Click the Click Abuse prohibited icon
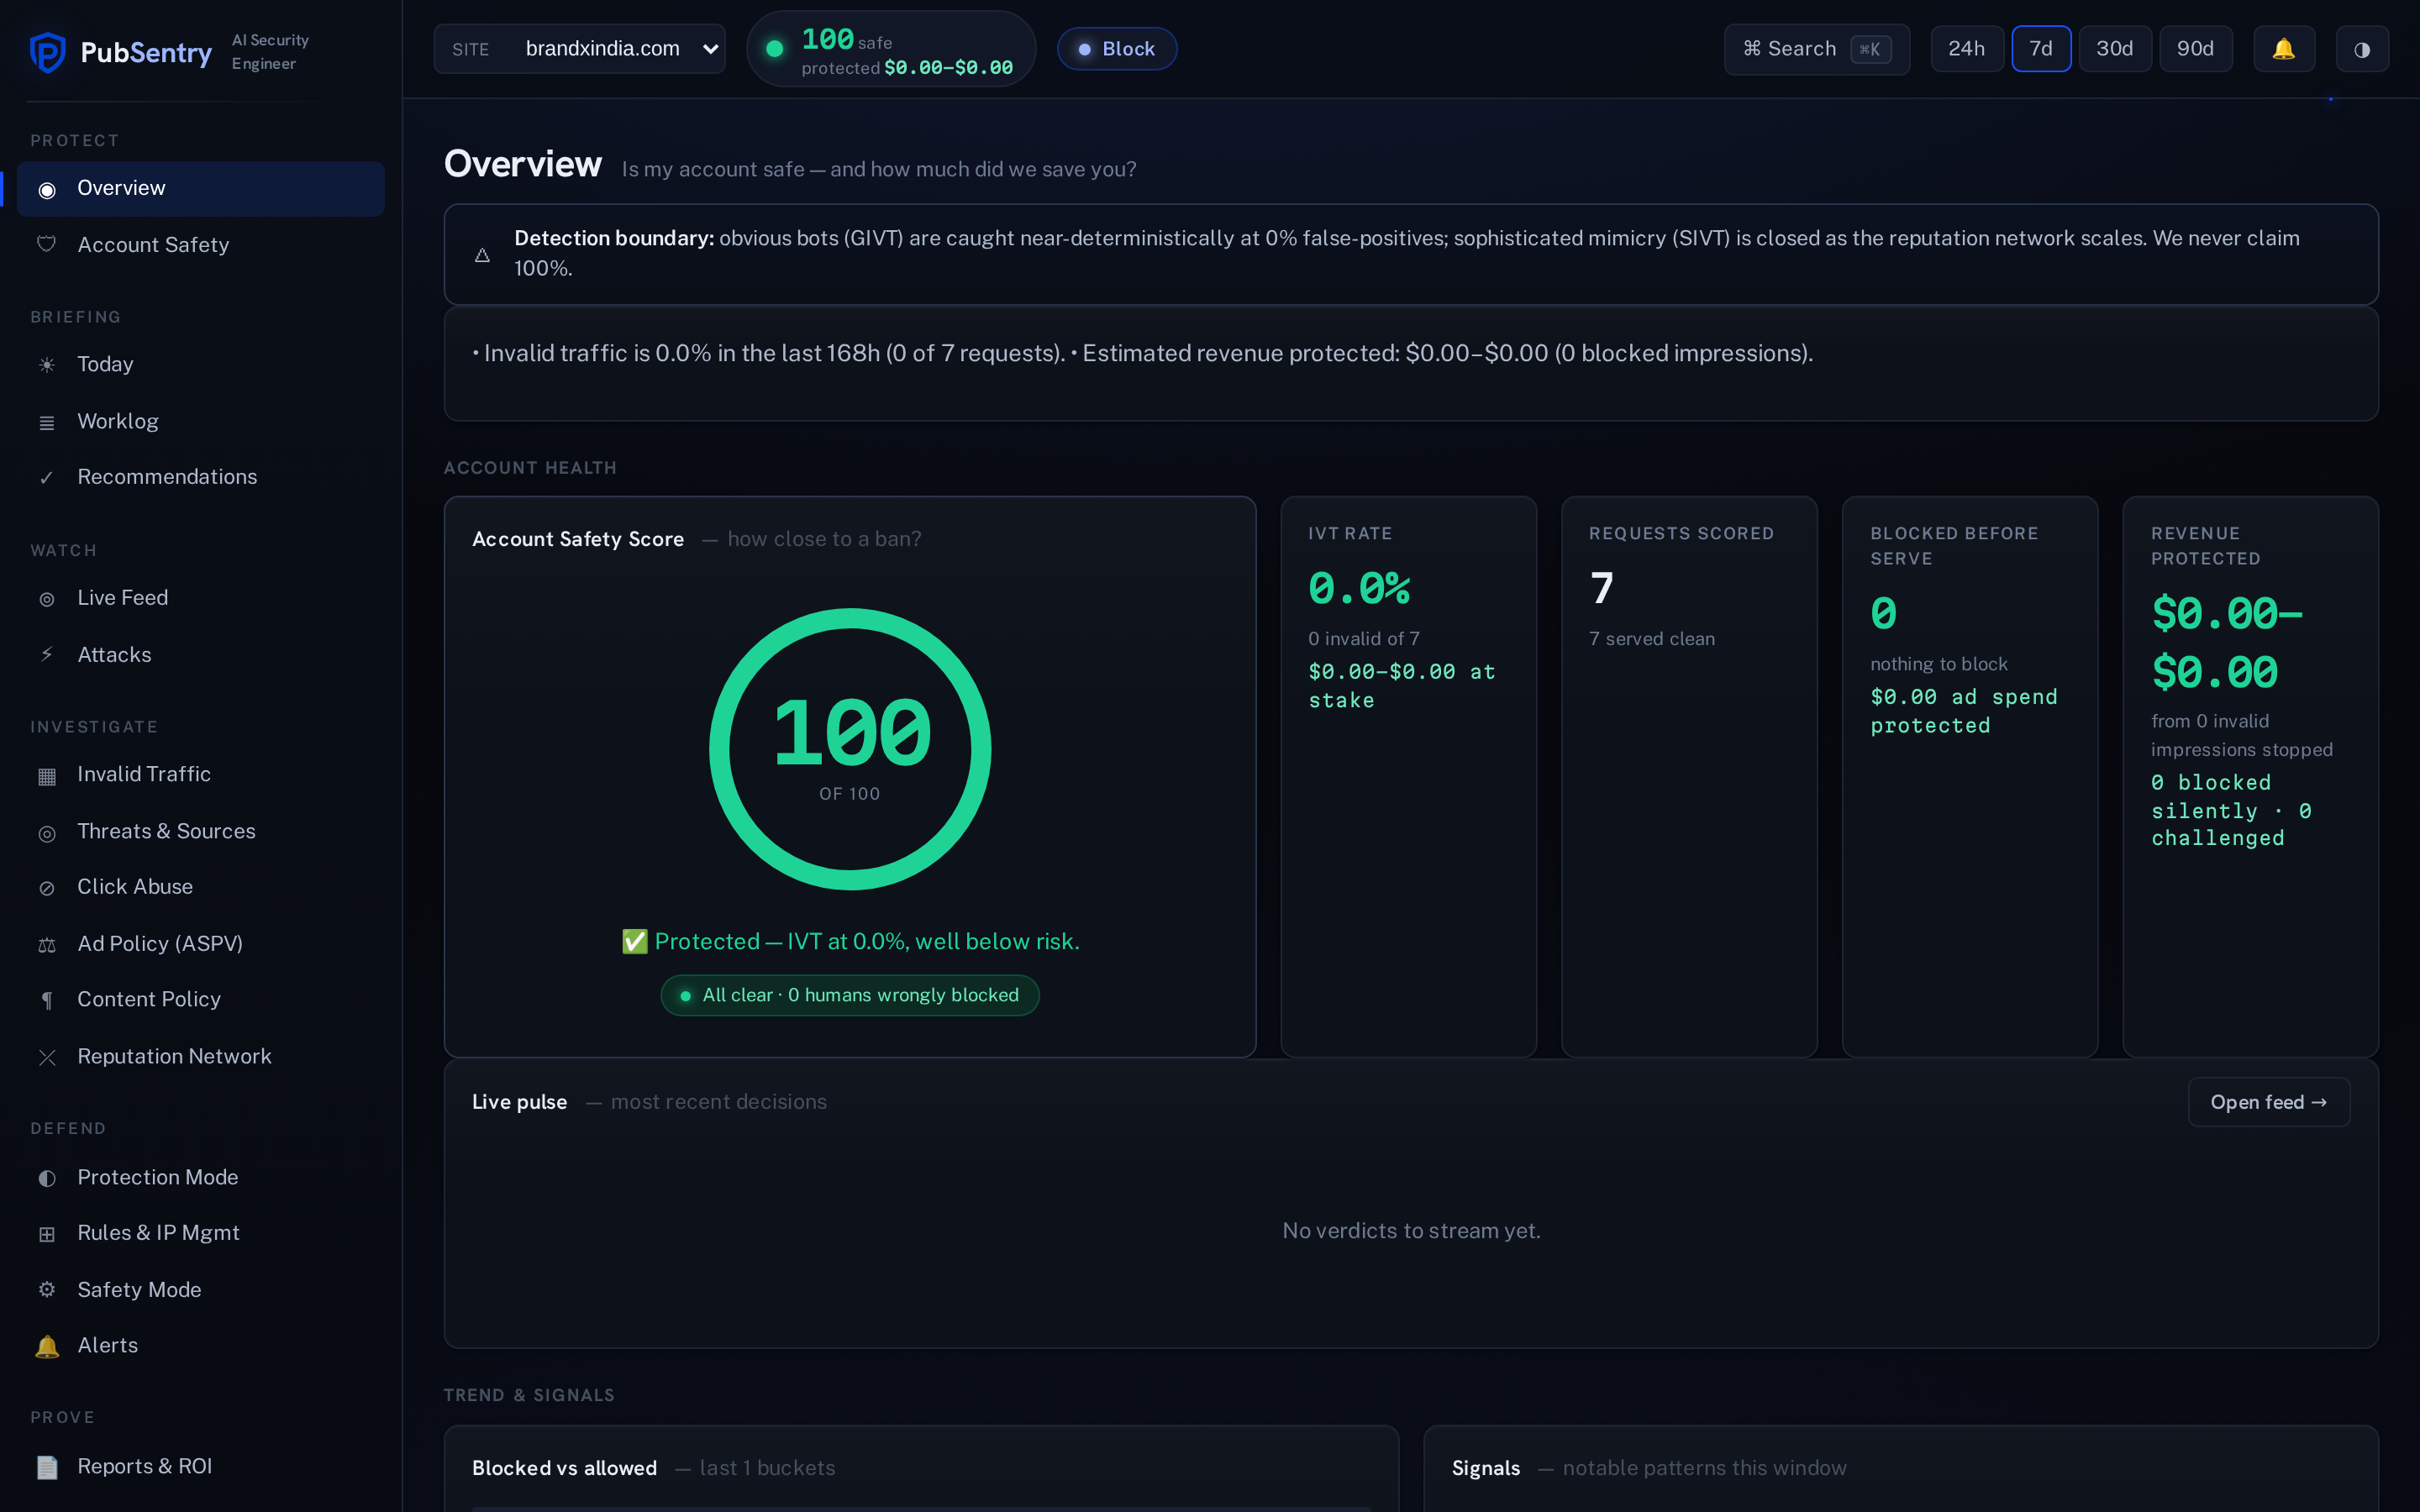The image size is (2420, 1512). 47,888
